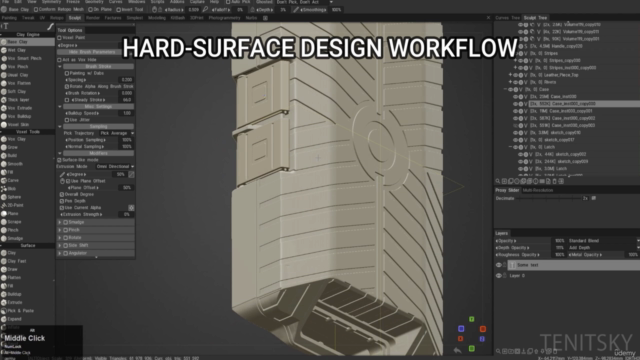Image resolution: width=640 pixels, height=360 pixels.
Task: Expand the Angulator modifier section
Action: (x=60, y=253)
